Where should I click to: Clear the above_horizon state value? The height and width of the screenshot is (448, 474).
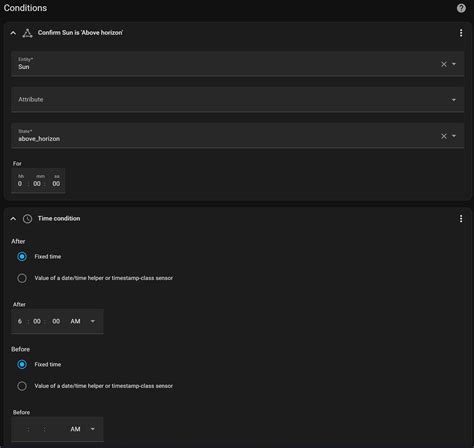tap(444, 136)
